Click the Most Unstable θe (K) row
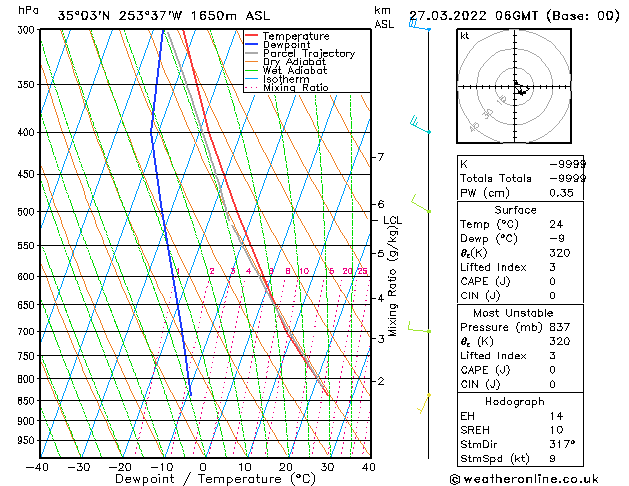The image size is (629, 486). (520, 341)
